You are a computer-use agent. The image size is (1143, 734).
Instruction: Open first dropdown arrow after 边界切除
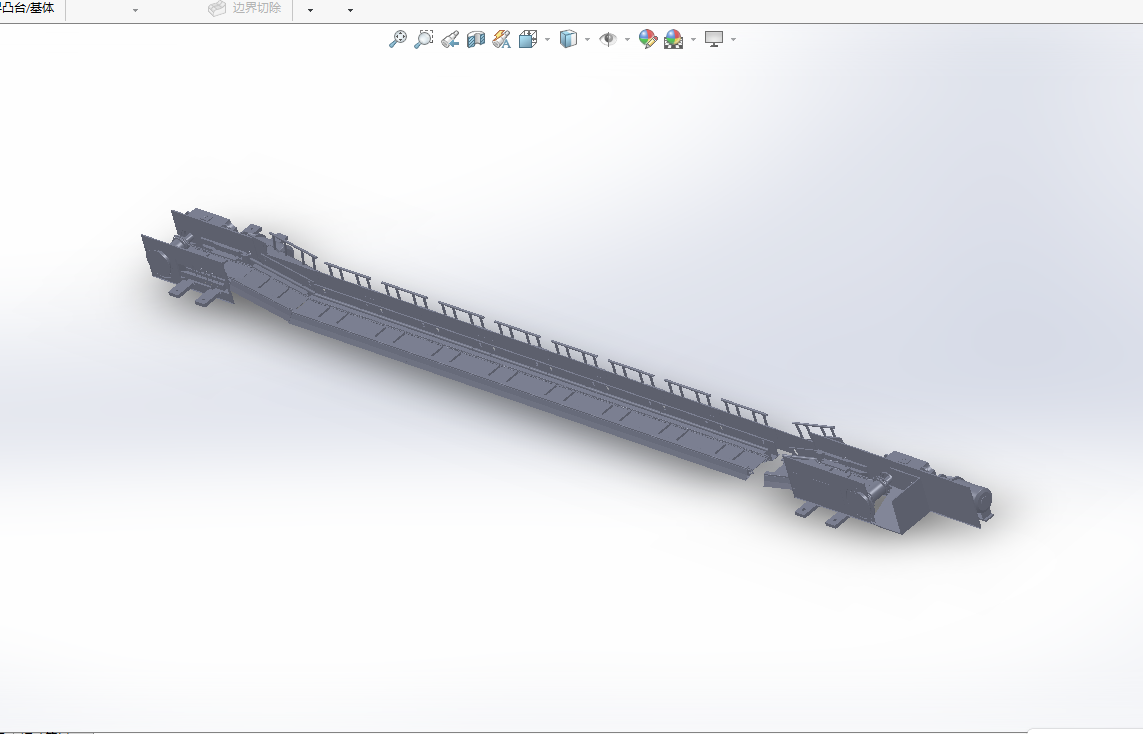coord(311,10)
